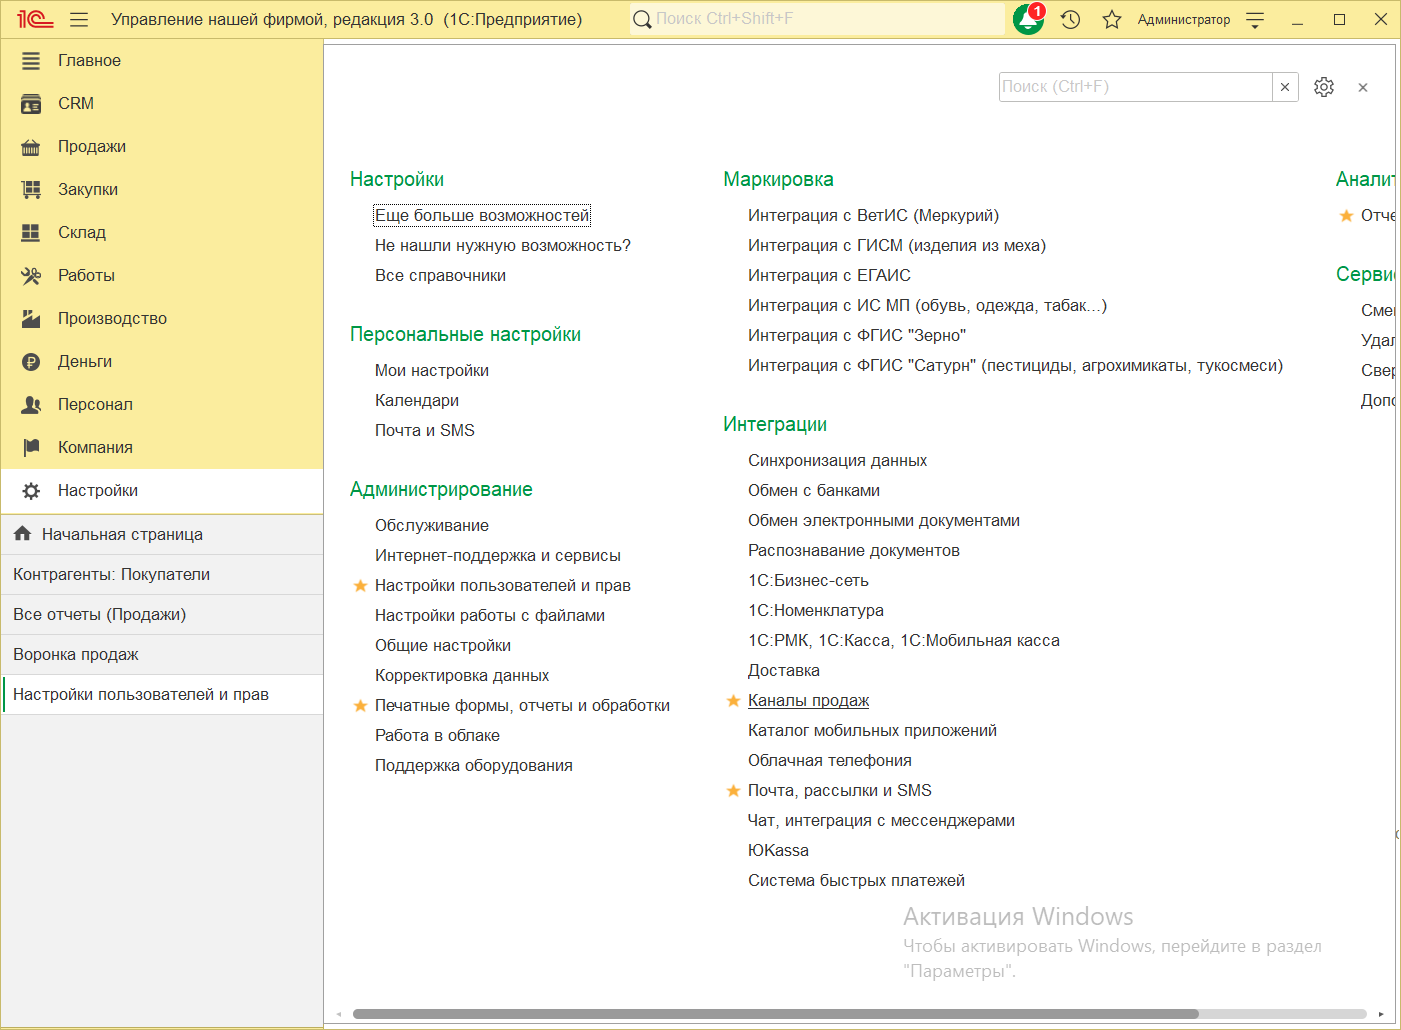Open Интеграция с ФГИС "Зерно"
Screen dimensions: 1401x1030
[857, 336]
